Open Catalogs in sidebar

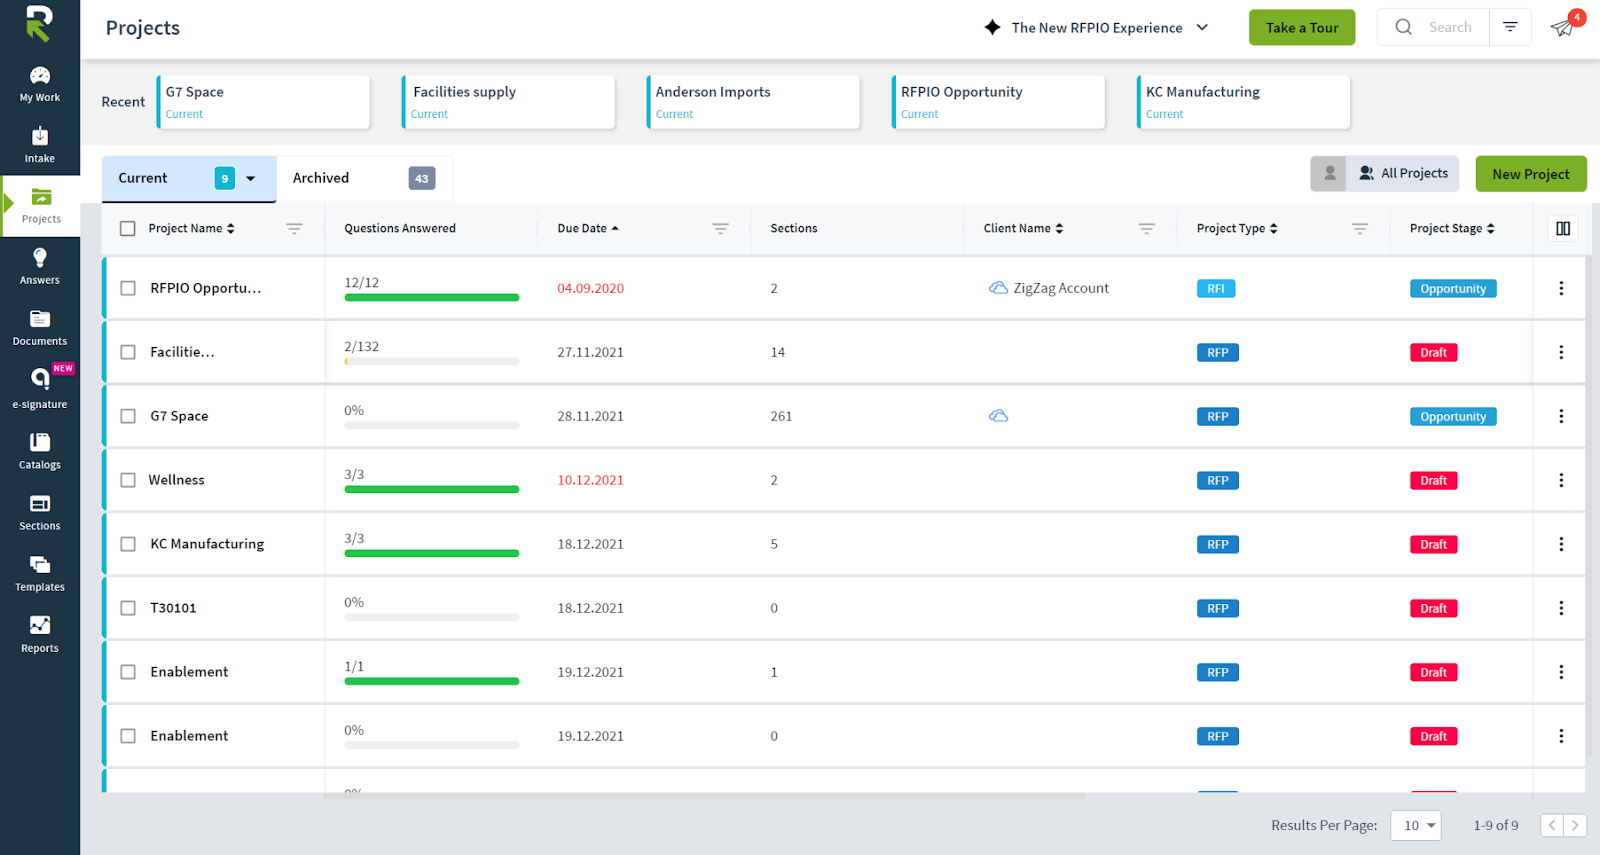point(40,452)
